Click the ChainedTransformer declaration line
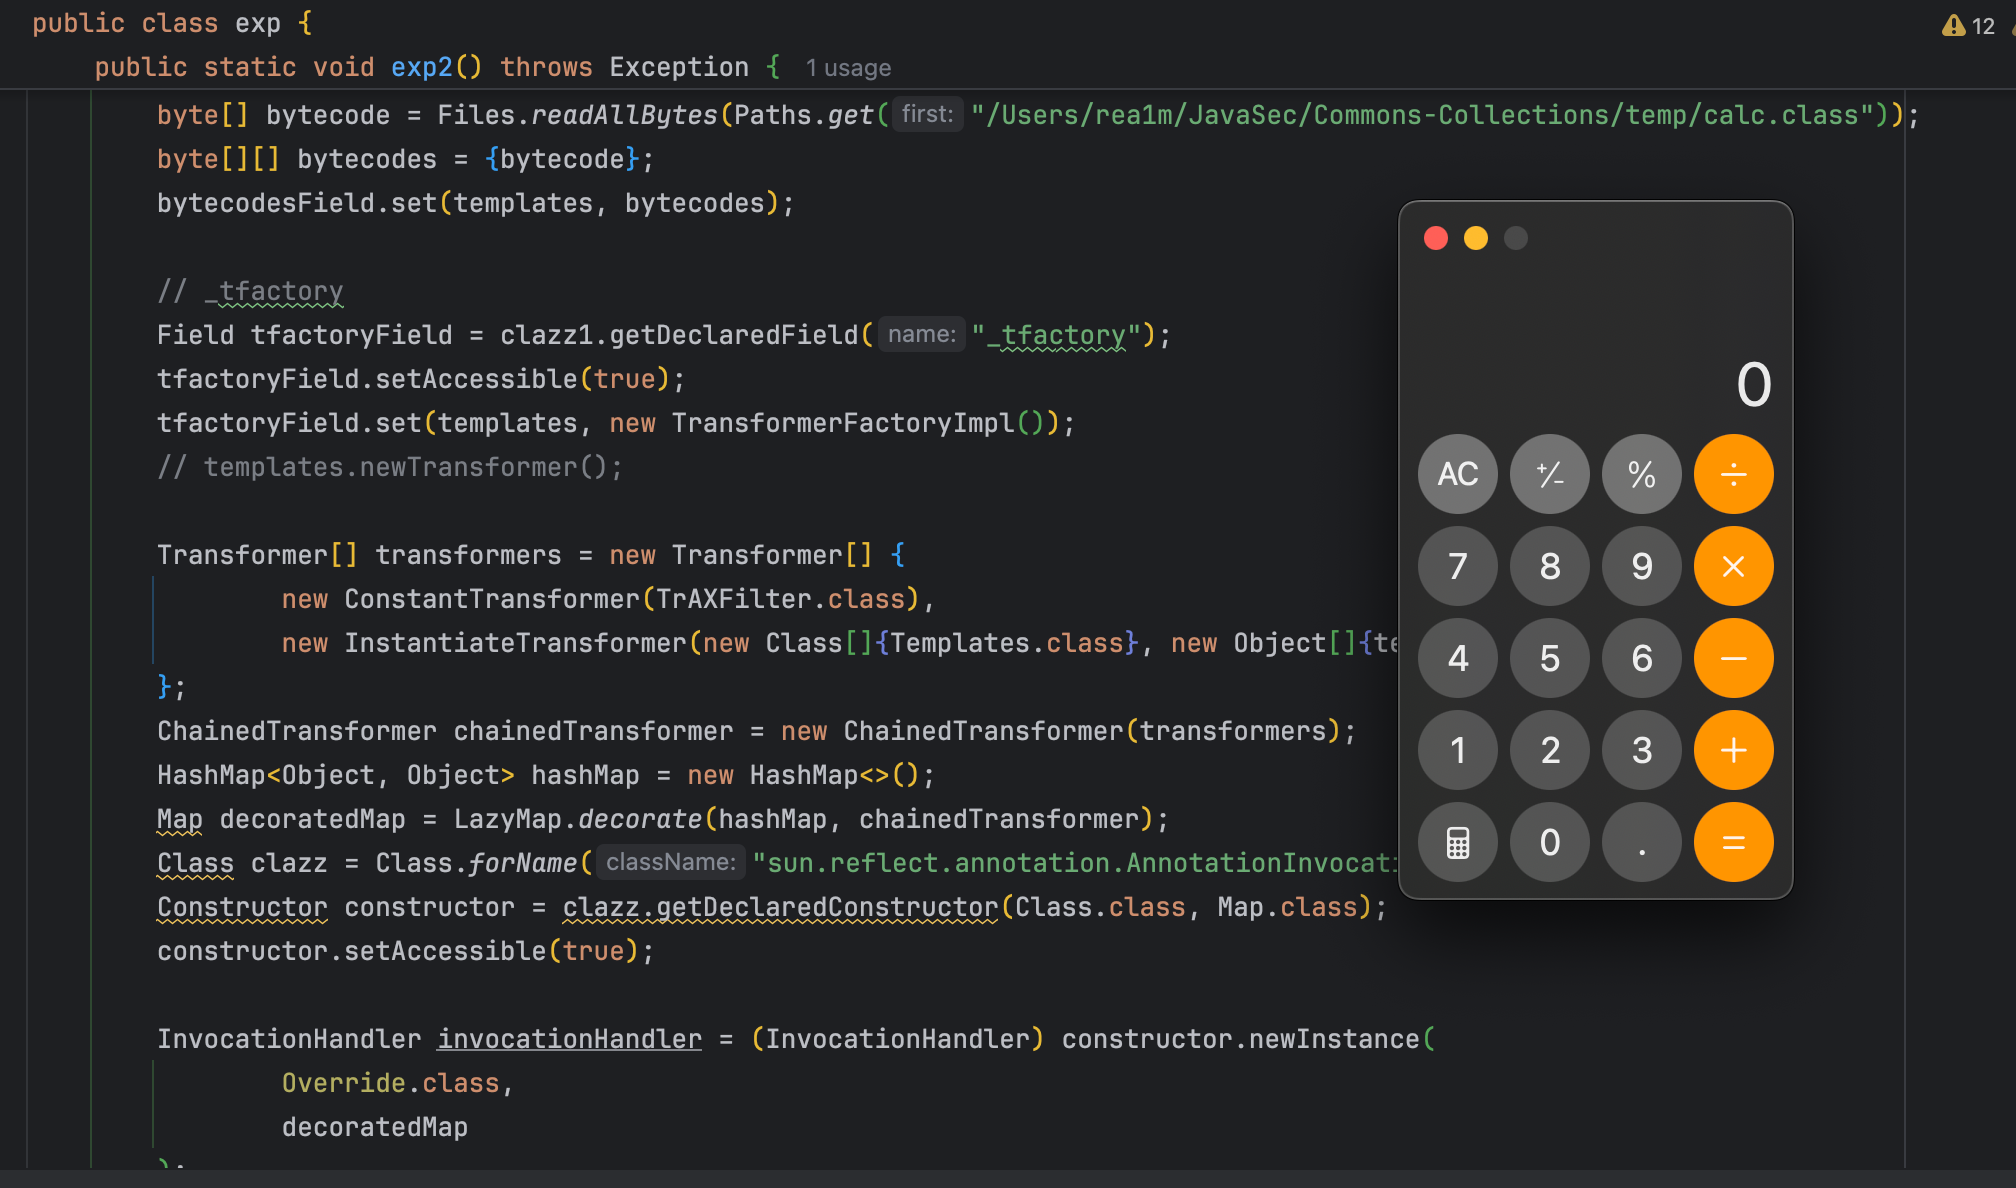Viewport: 2016px width, 1188px height. tap(757, 731)
